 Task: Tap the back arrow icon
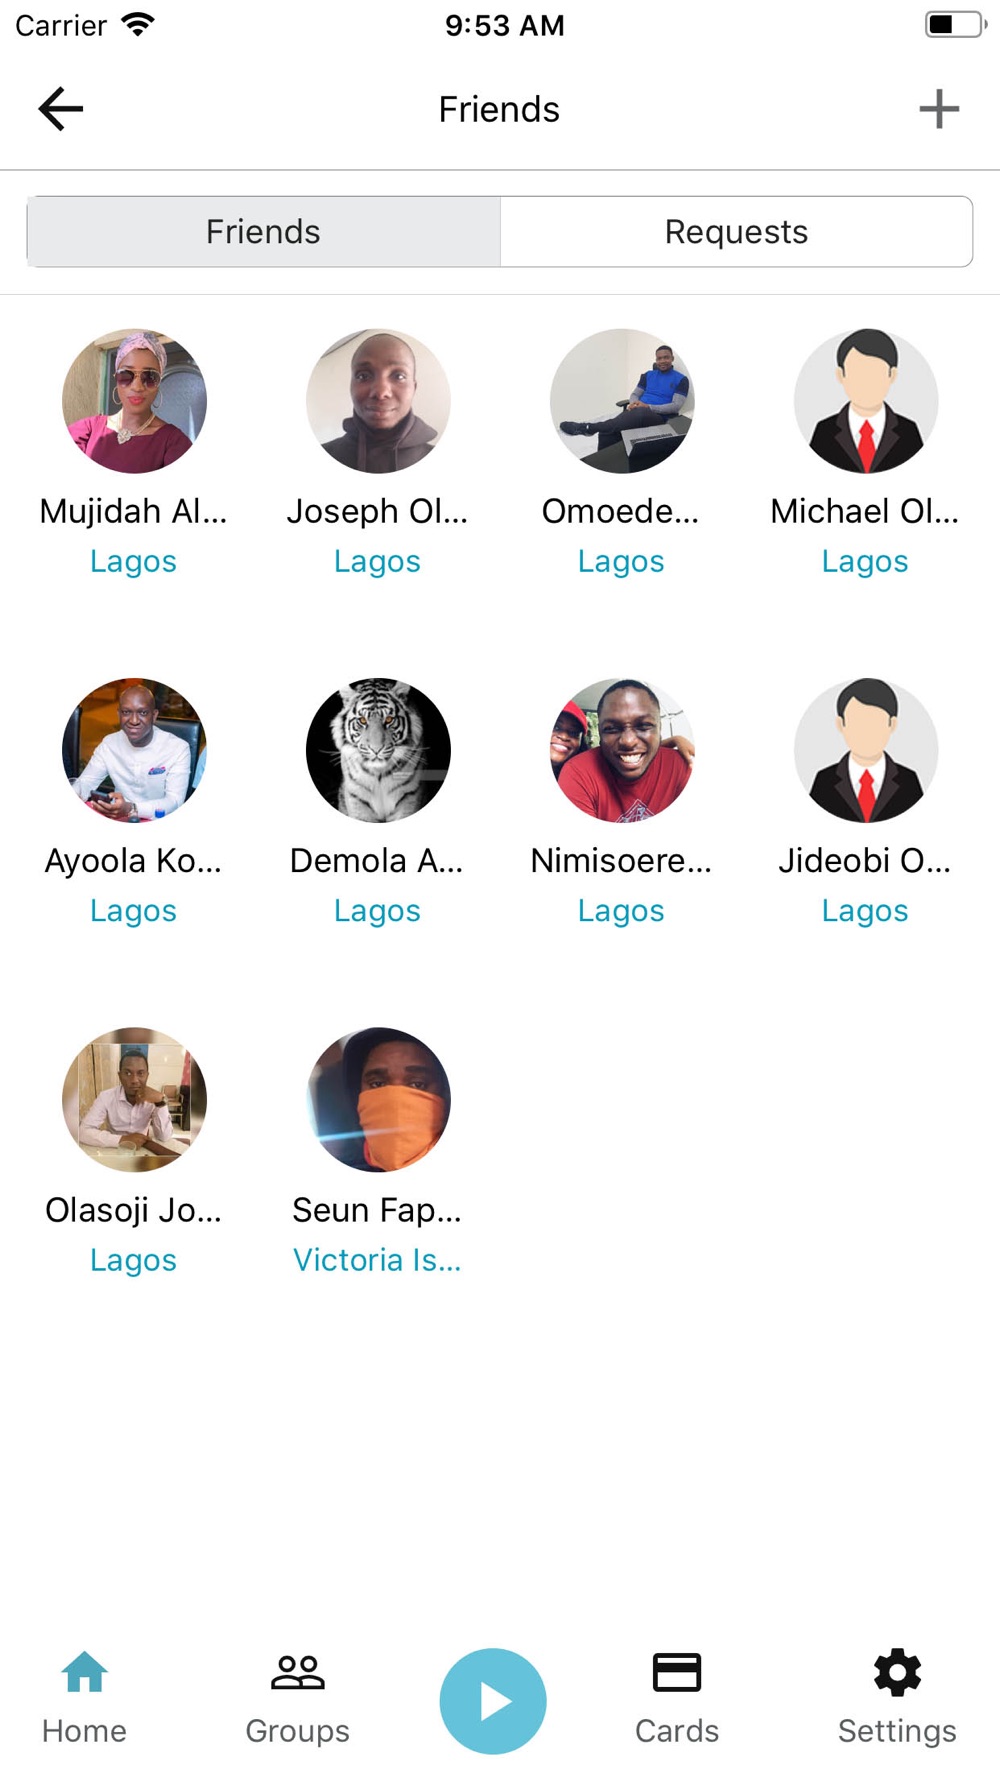click(61, 109)
